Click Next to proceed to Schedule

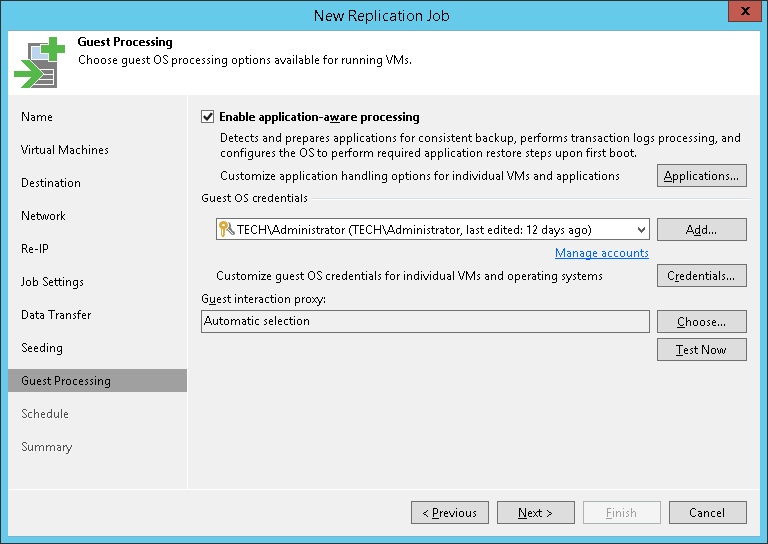[x=535, y=513]
